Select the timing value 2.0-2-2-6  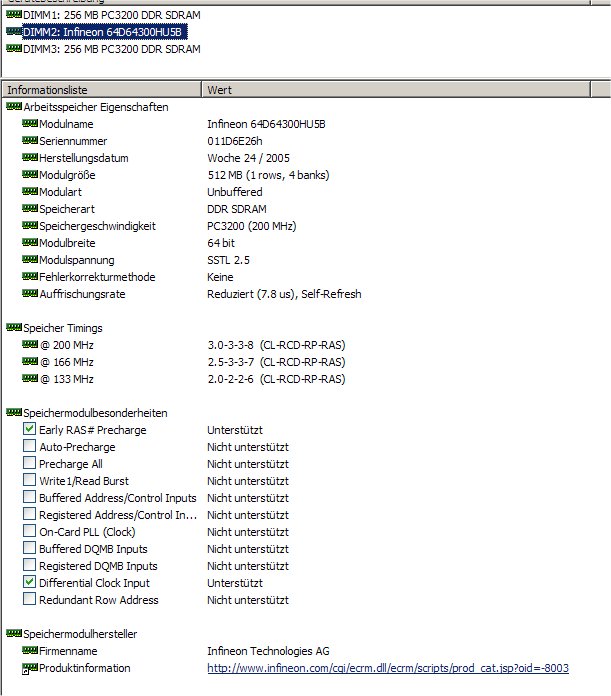230,379
